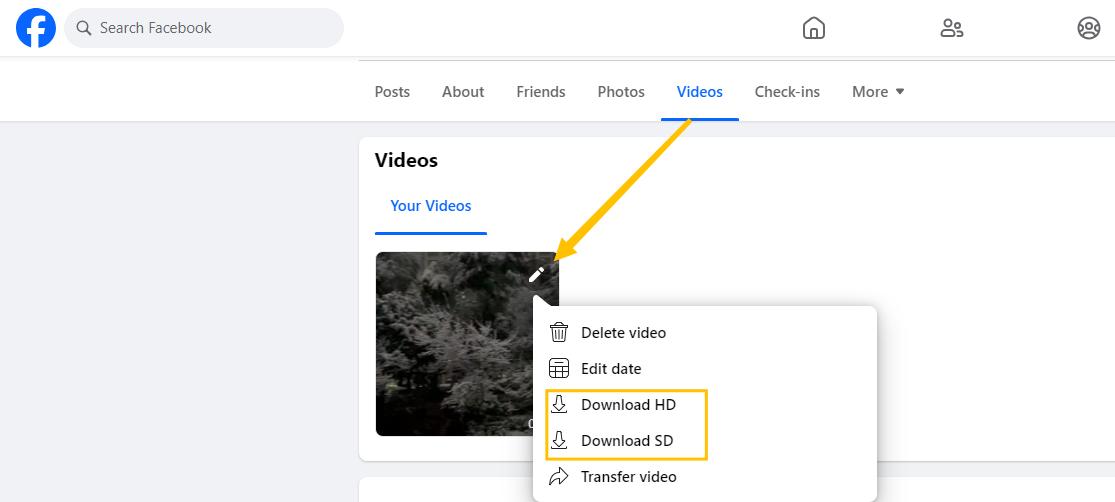Switch to the Posts tab
The height and width of the screenshot is (502, 1115).
(392, 92)
